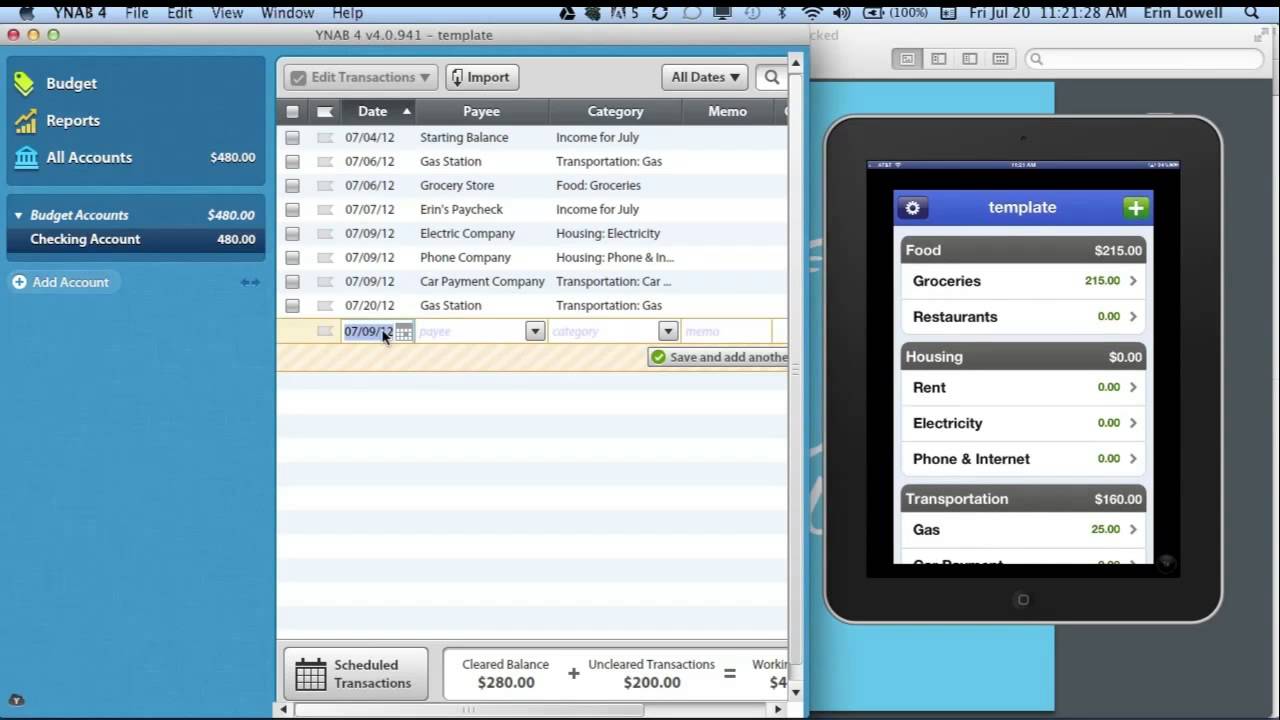This screenshot has height=720, width=1280.
Task: Flag the Phone Company transaction
Action: click(325, 258)
